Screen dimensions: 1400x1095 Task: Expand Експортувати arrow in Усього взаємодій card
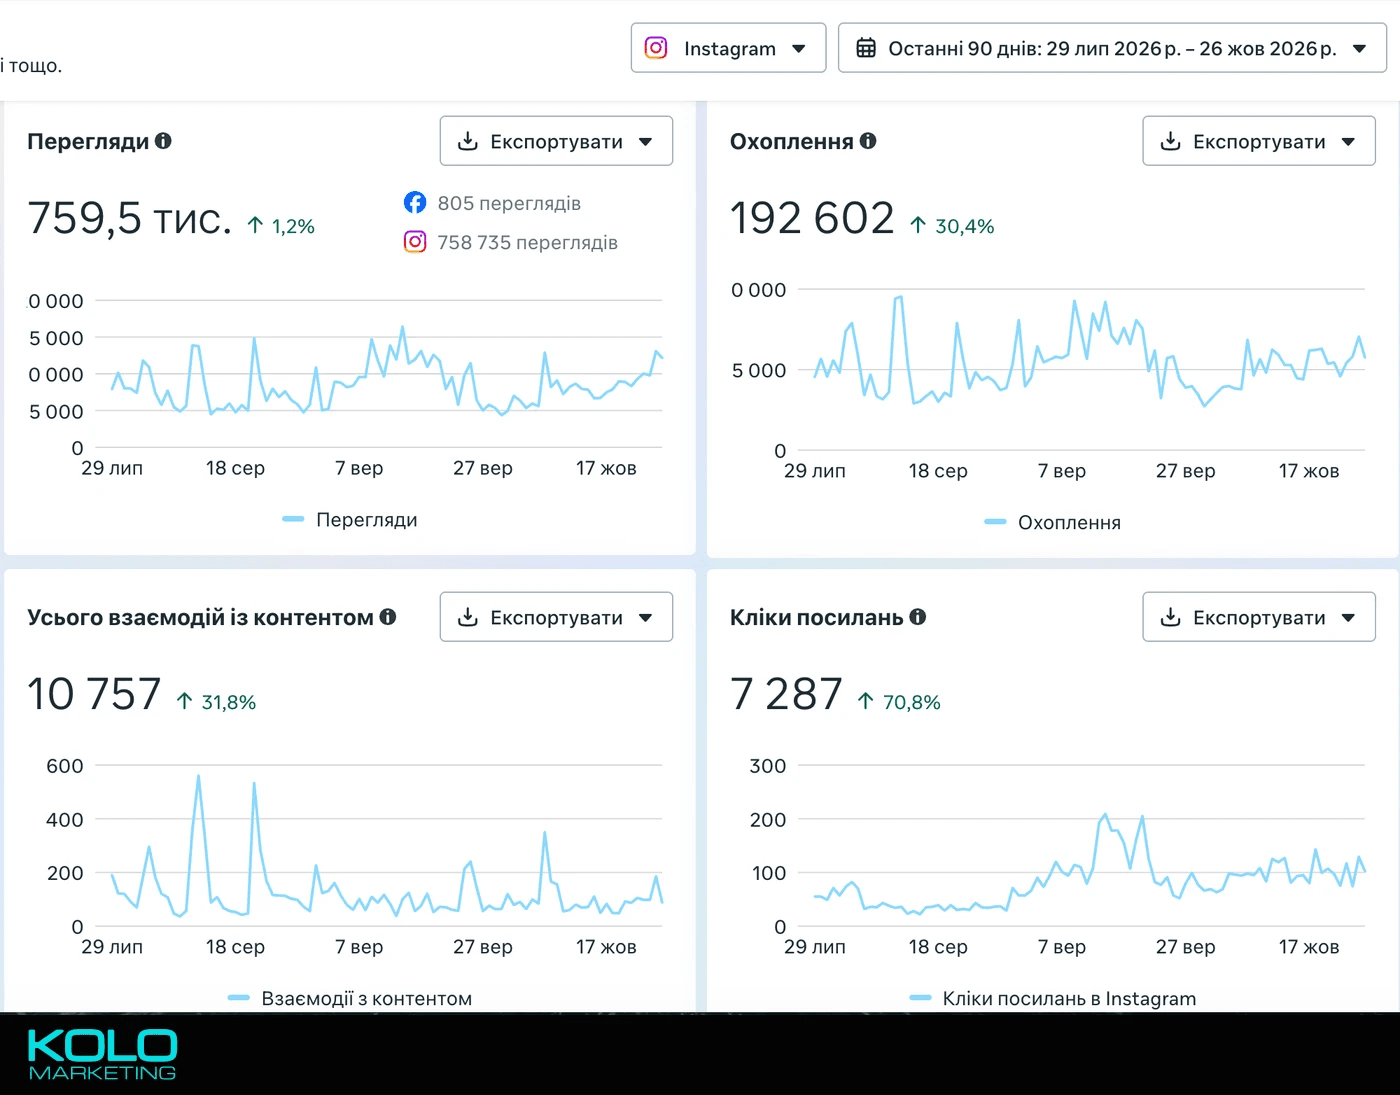point(646,618)
